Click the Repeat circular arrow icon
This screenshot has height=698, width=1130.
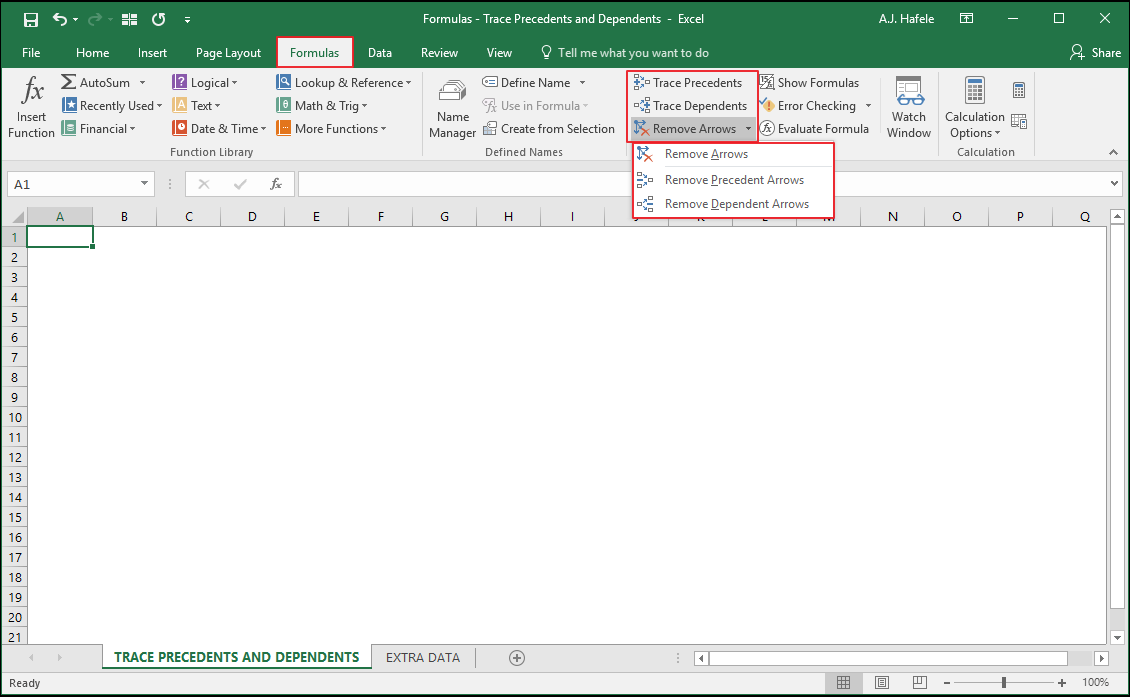pos(159,19)
